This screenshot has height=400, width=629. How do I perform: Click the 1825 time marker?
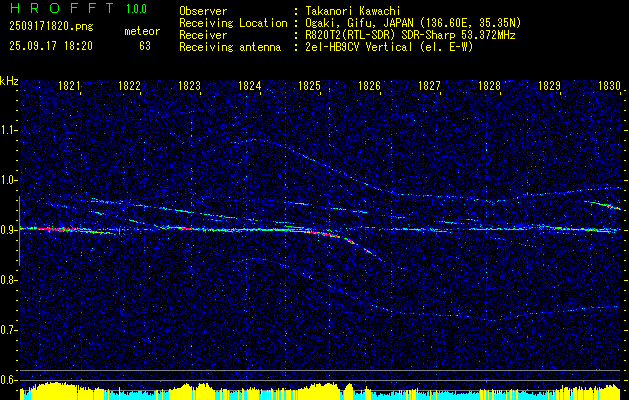click(x=309, y=85)
